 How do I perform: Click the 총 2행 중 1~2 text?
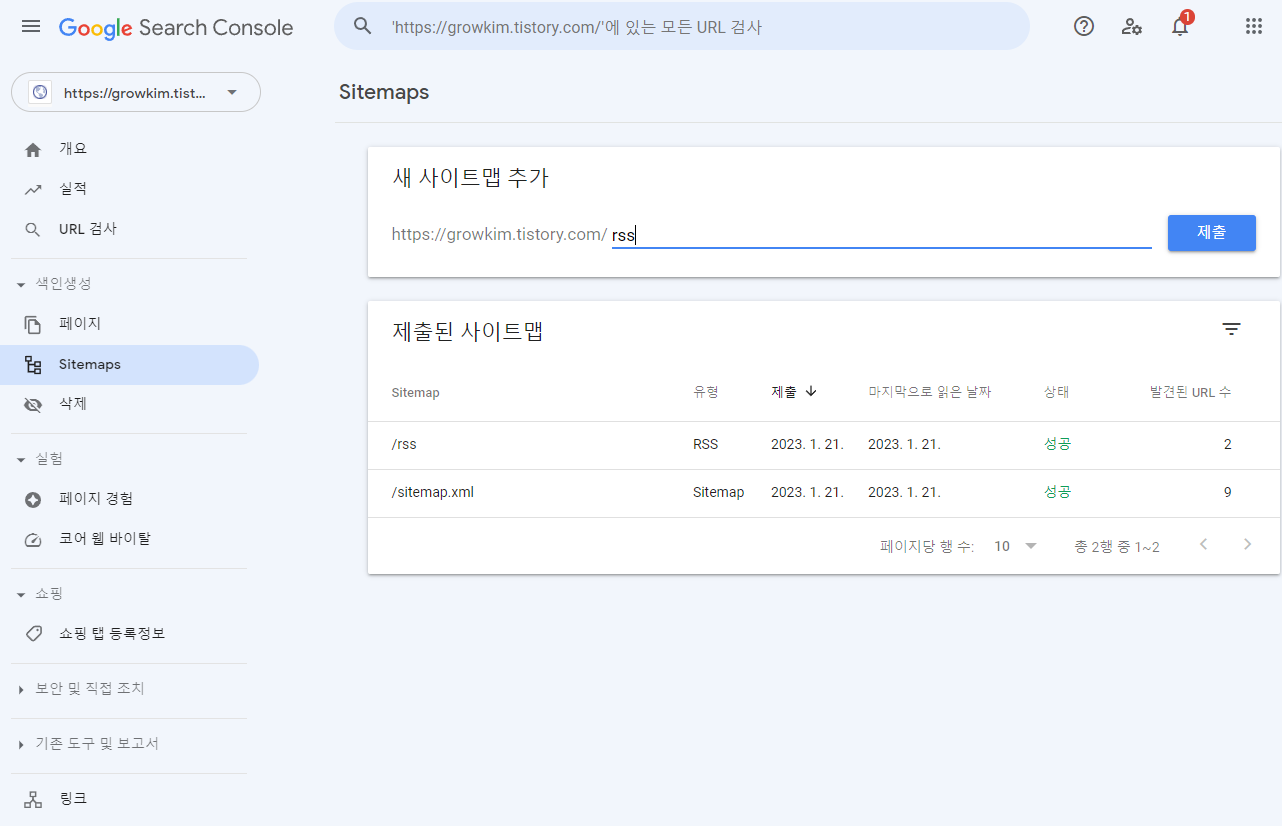1117,547
